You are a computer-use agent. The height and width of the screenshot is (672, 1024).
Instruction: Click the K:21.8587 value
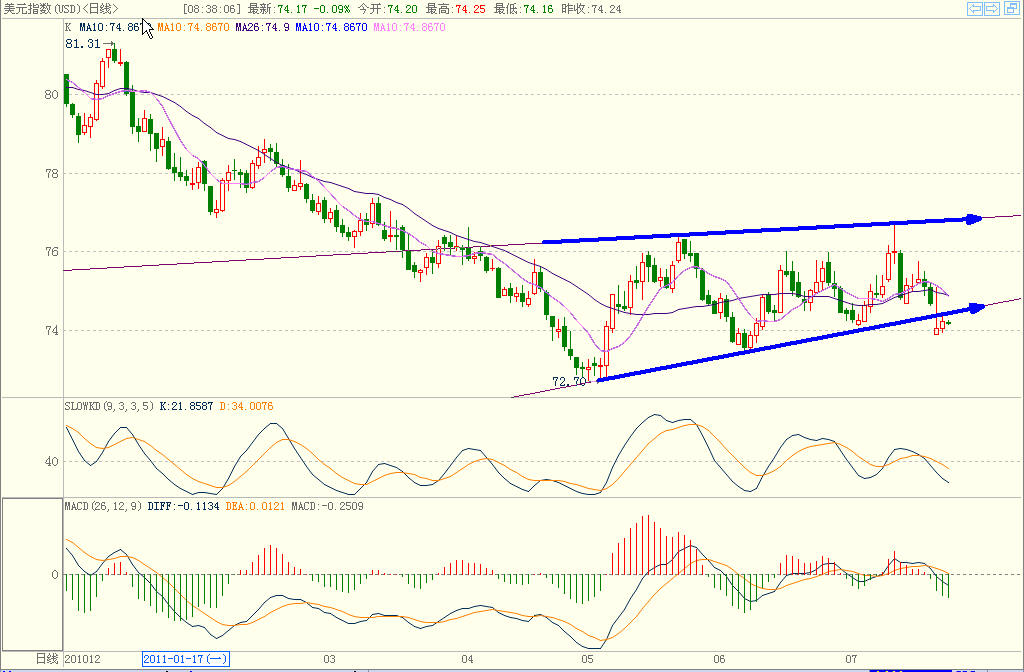click(186, 406)
